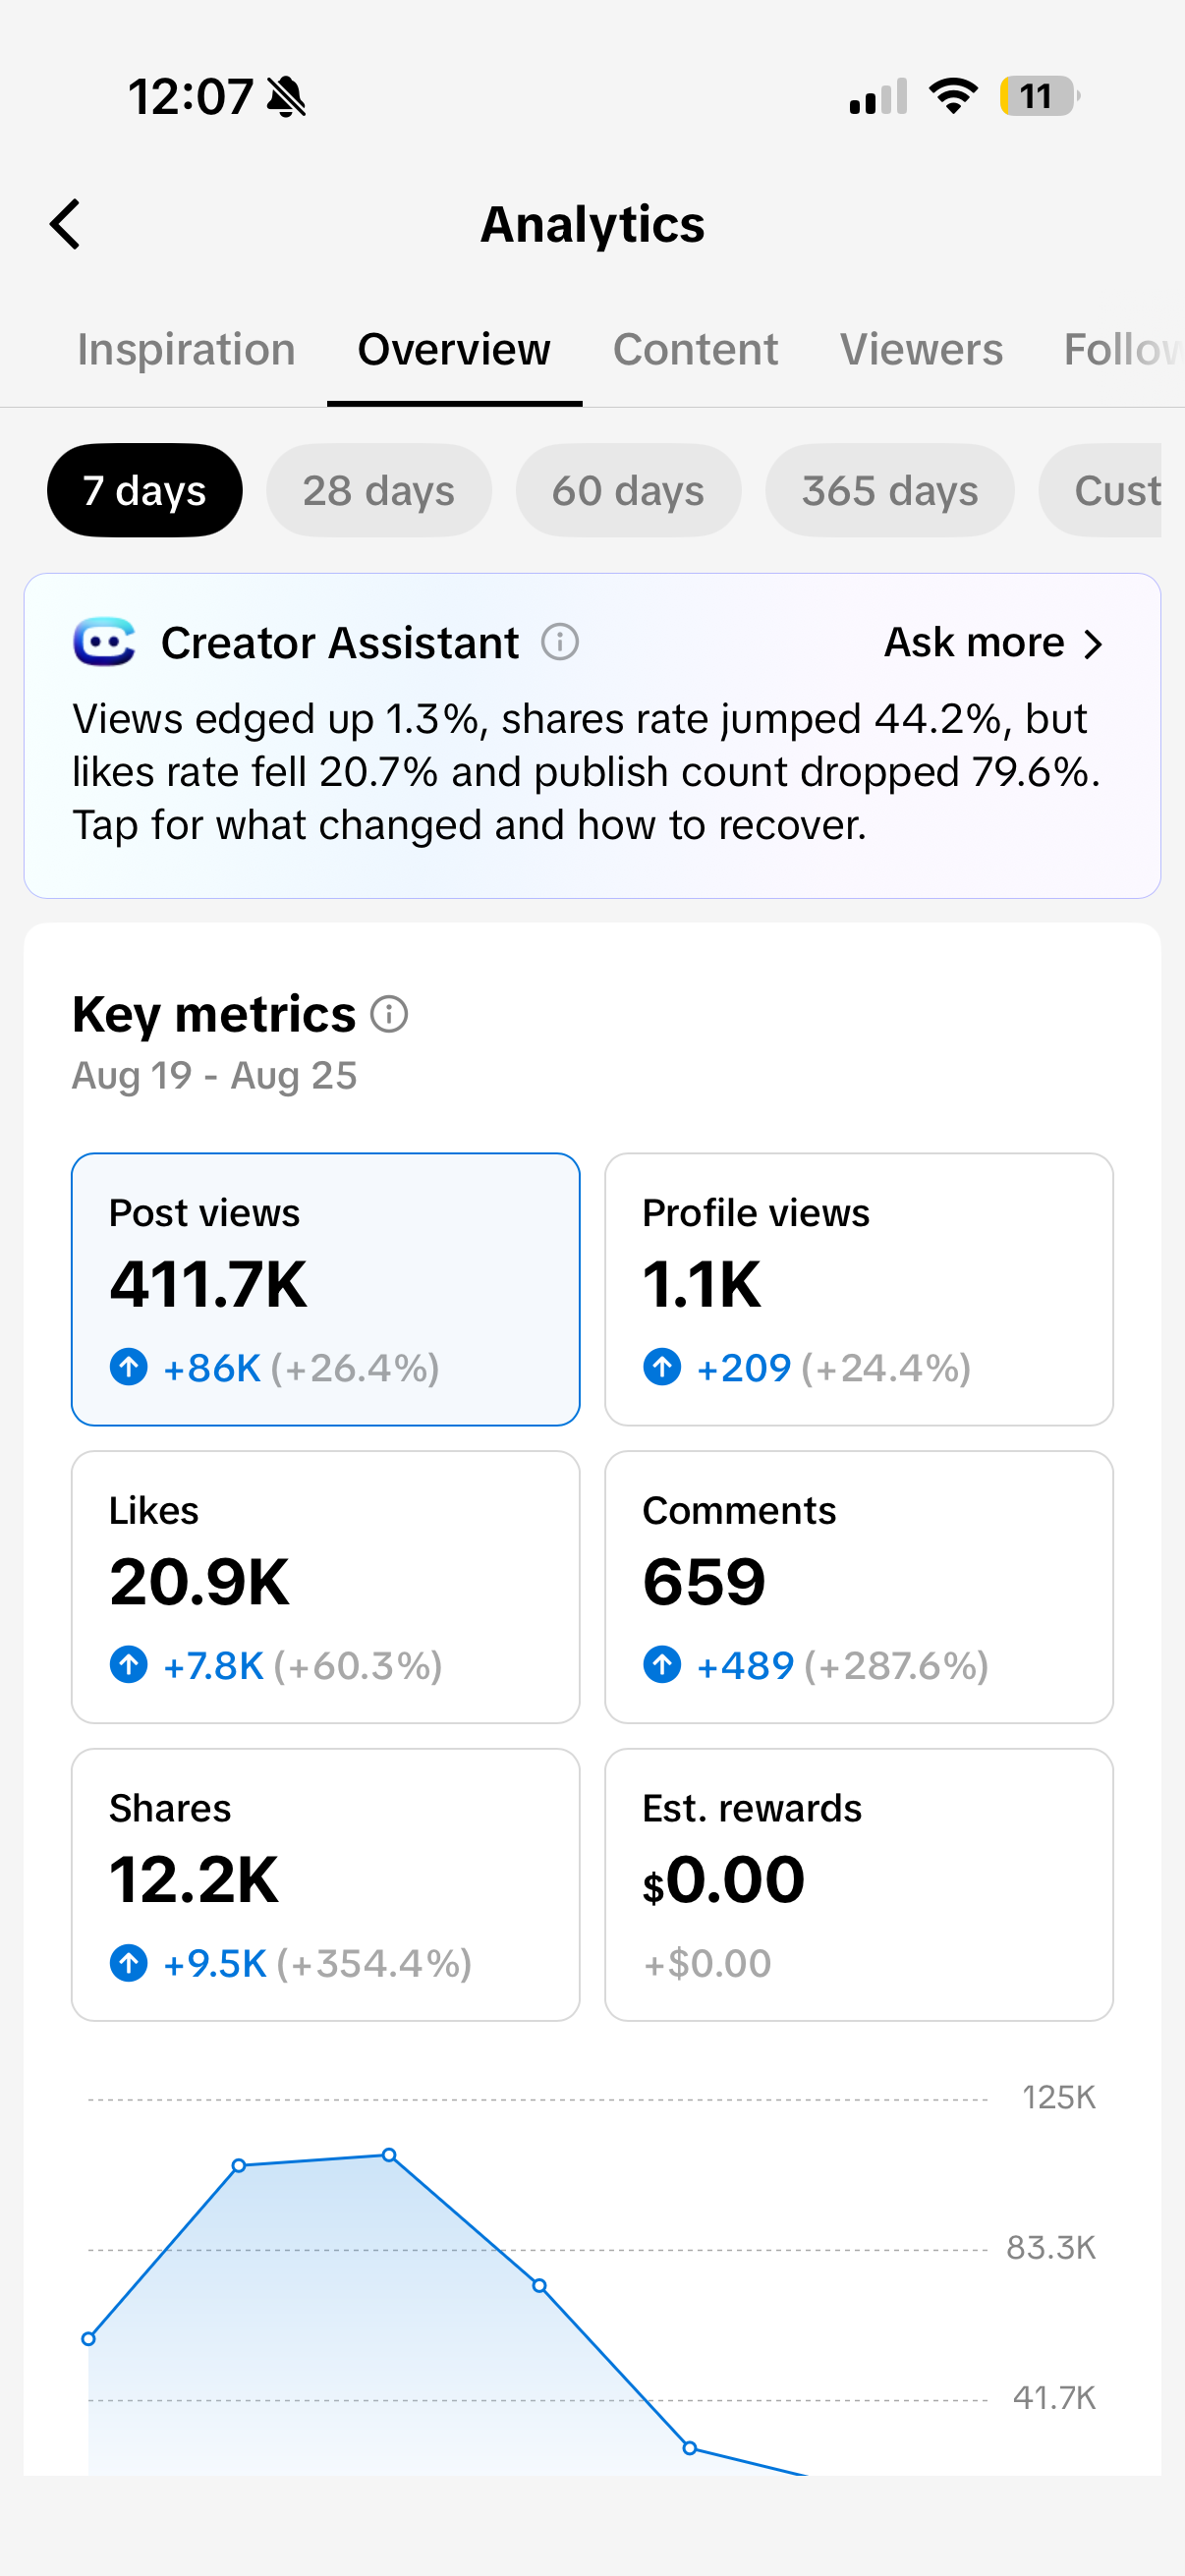Tap the Wi-Fi status icon
1185x2576 pixels.
point(953,96)
